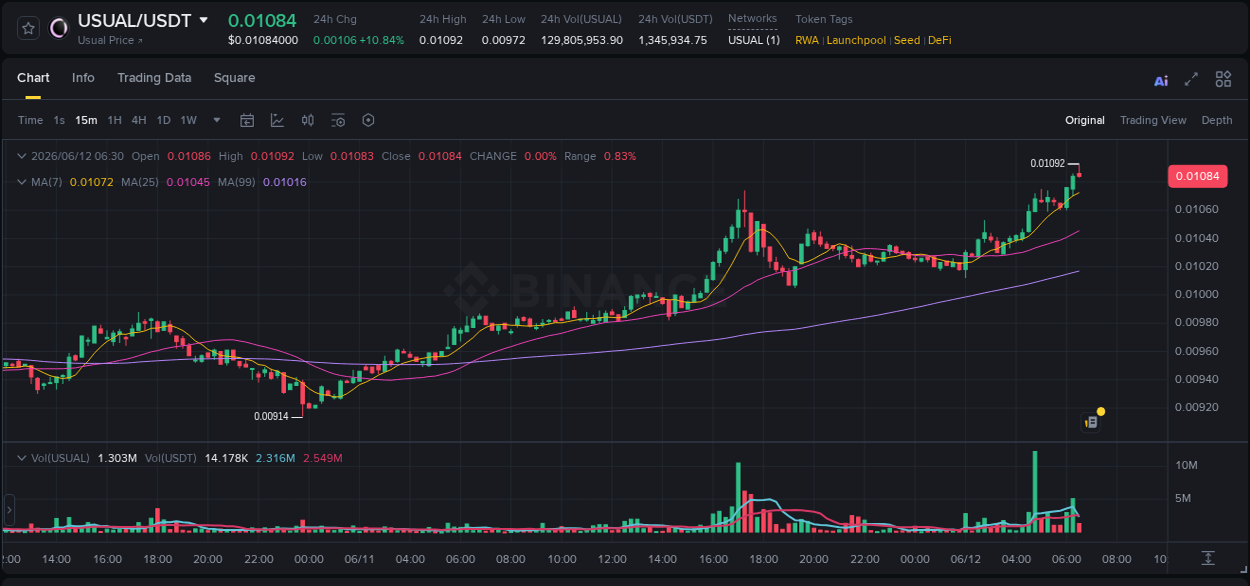Select the Time line-chart interval

30,120
